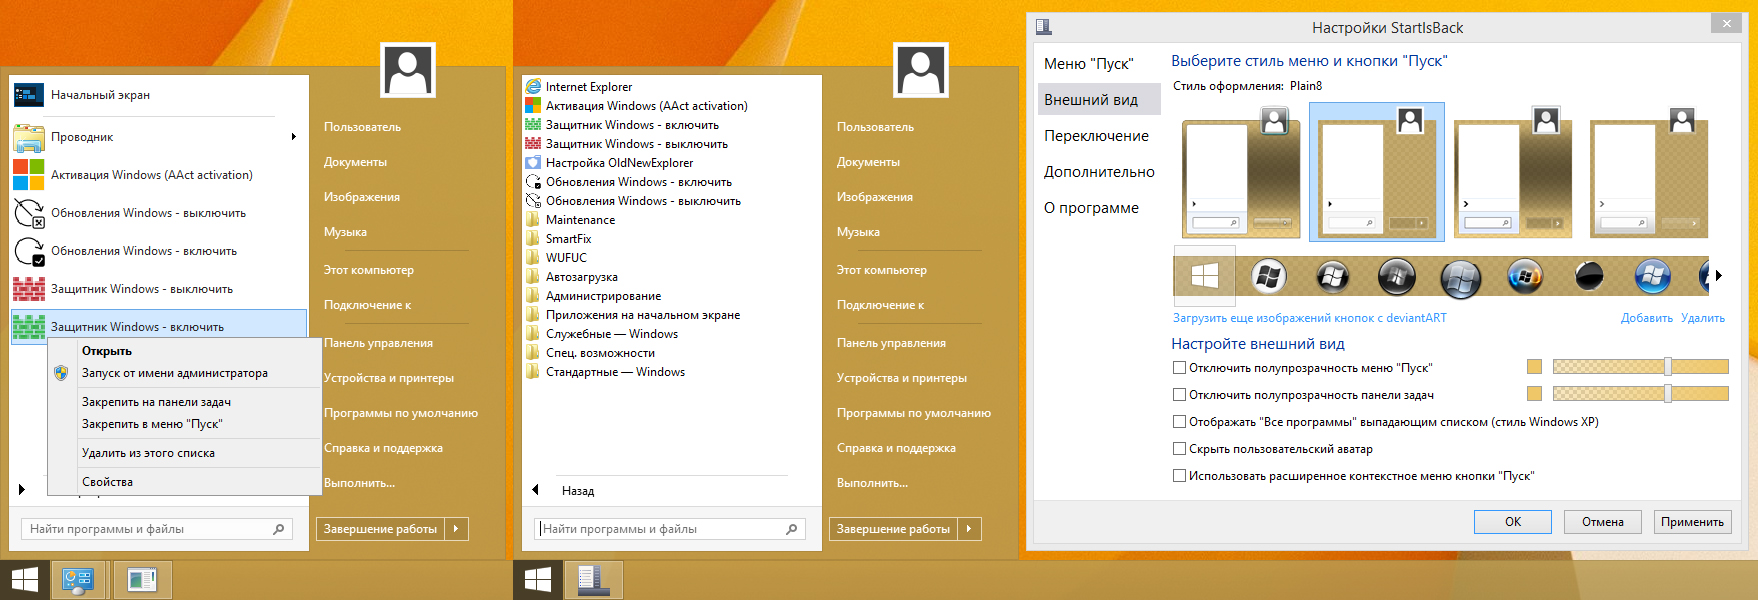Screen dimensions: 1758x600
Task: Choose the white glossy orb with black flag
Action: (x=1269, y=276)
